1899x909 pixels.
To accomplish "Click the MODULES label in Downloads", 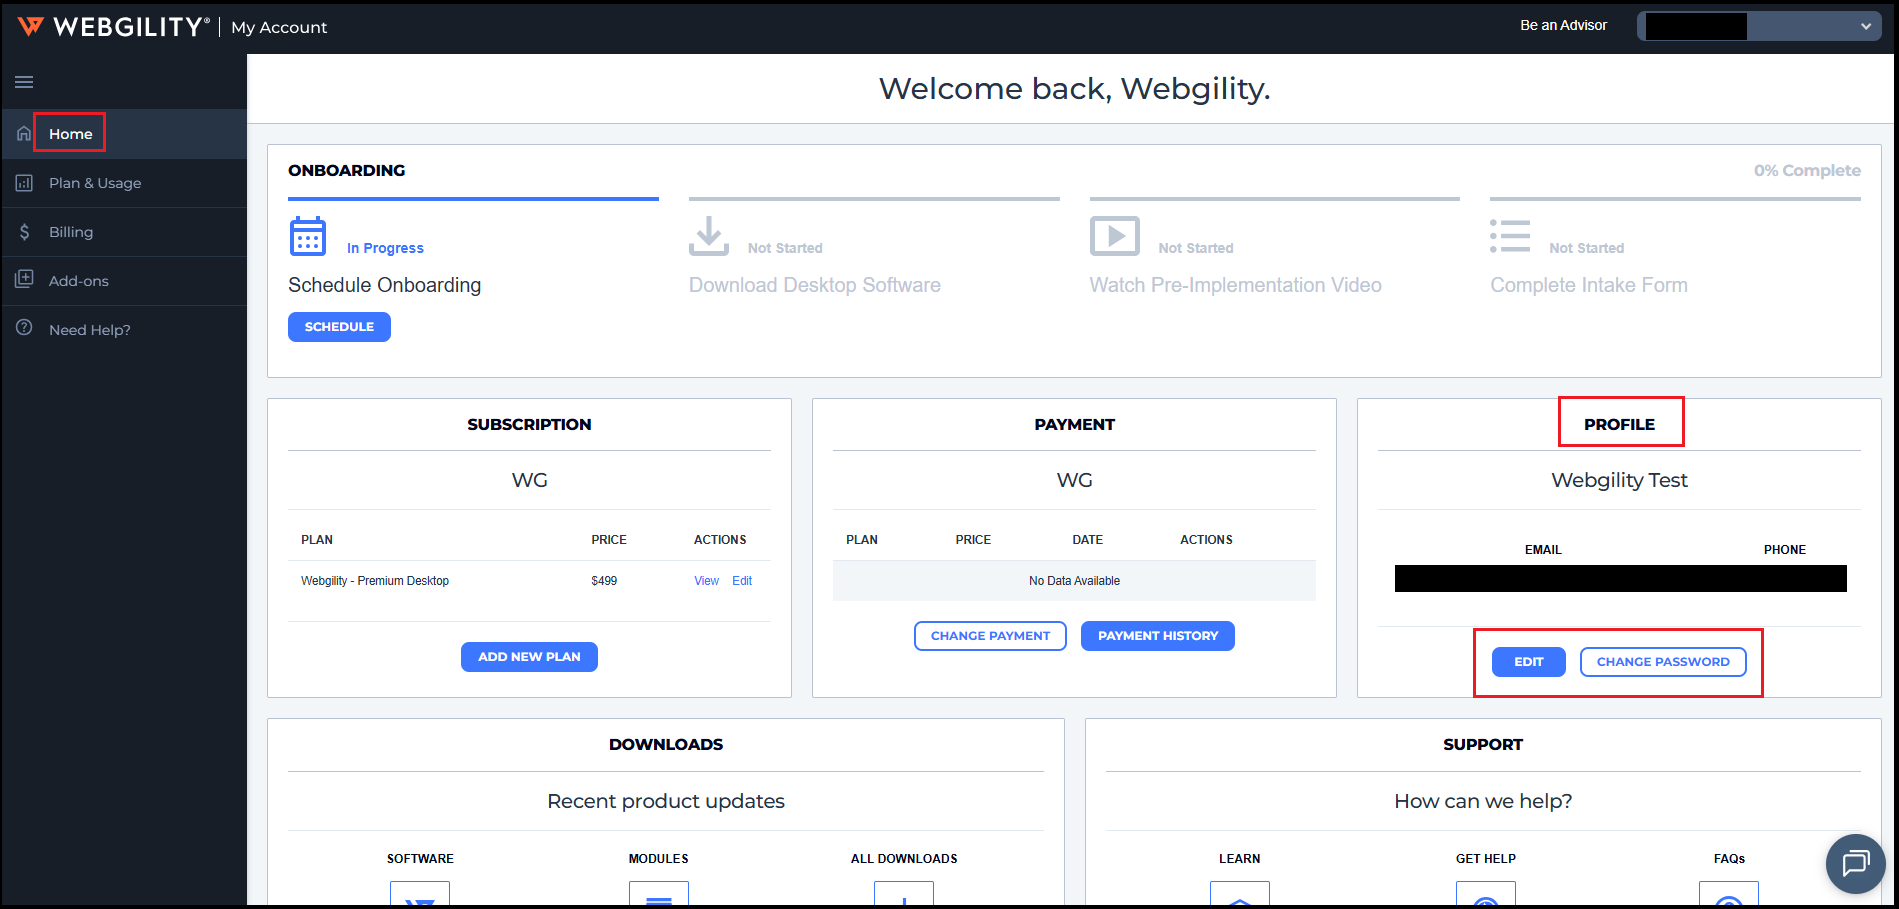I will pos(659,859).
